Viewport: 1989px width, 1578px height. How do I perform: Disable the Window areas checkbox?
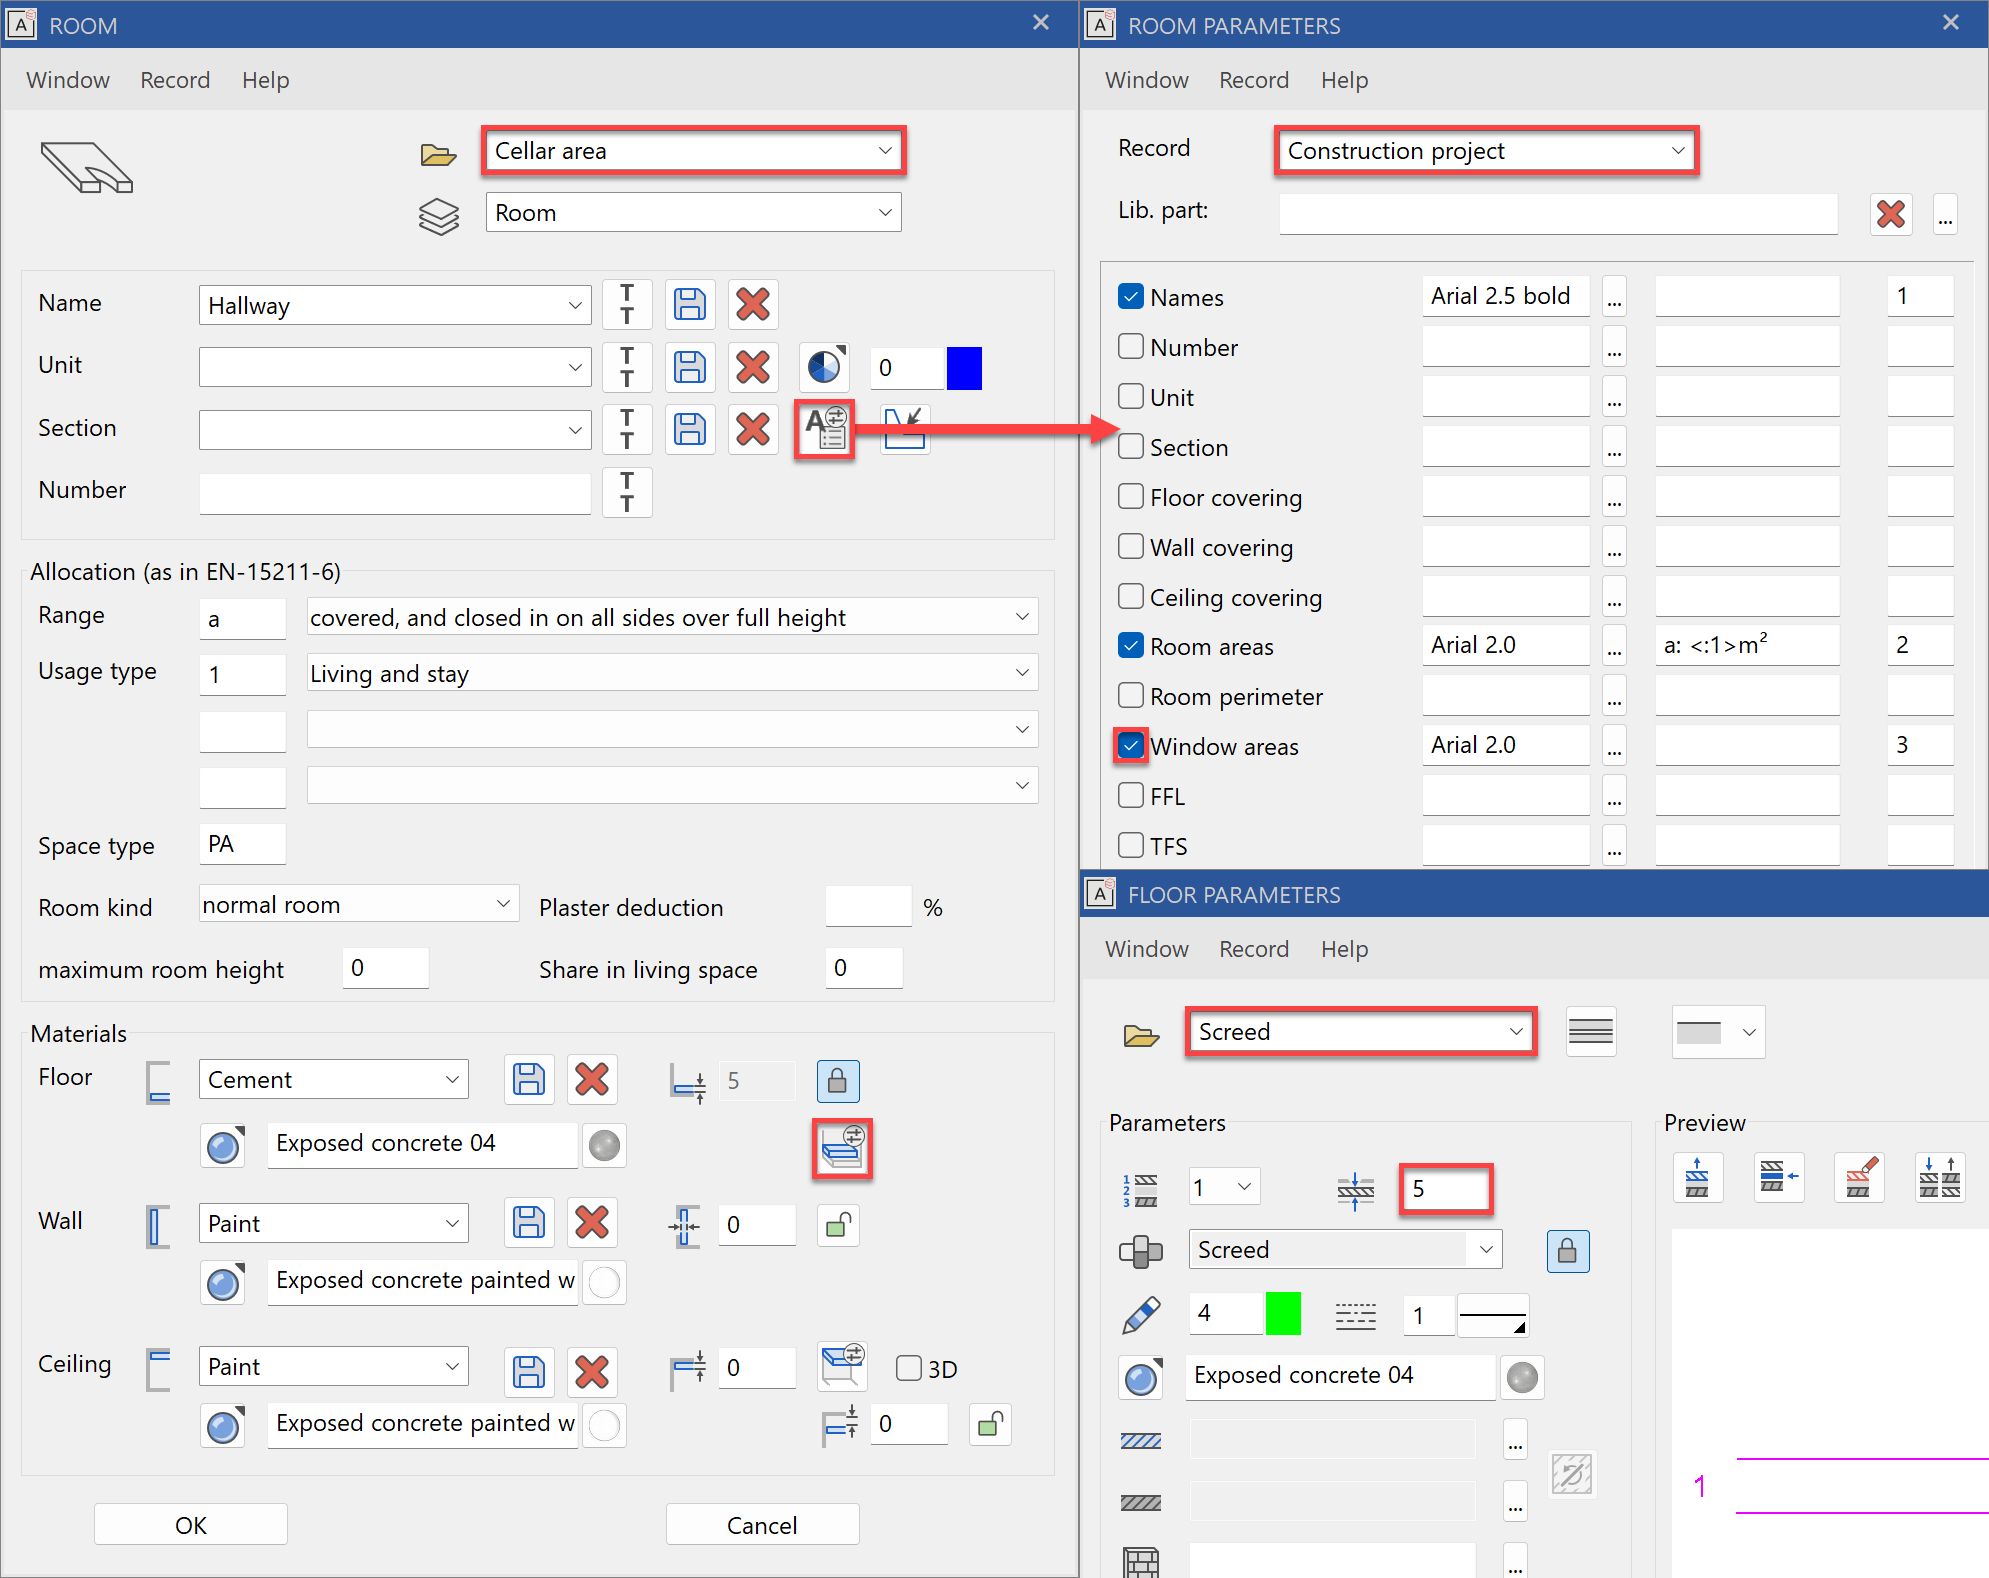click(x=1131, y=746)
